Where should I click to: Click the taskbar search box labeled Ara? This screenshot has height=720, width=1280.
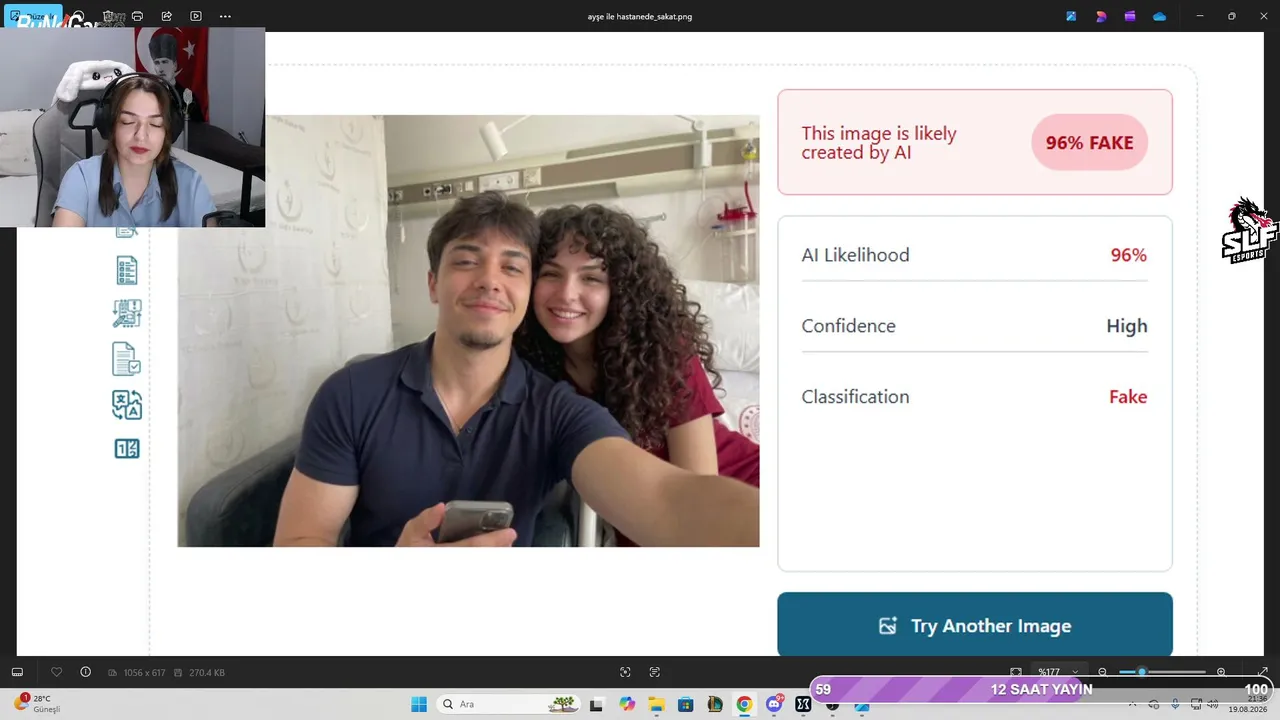[x=508, y=704]
